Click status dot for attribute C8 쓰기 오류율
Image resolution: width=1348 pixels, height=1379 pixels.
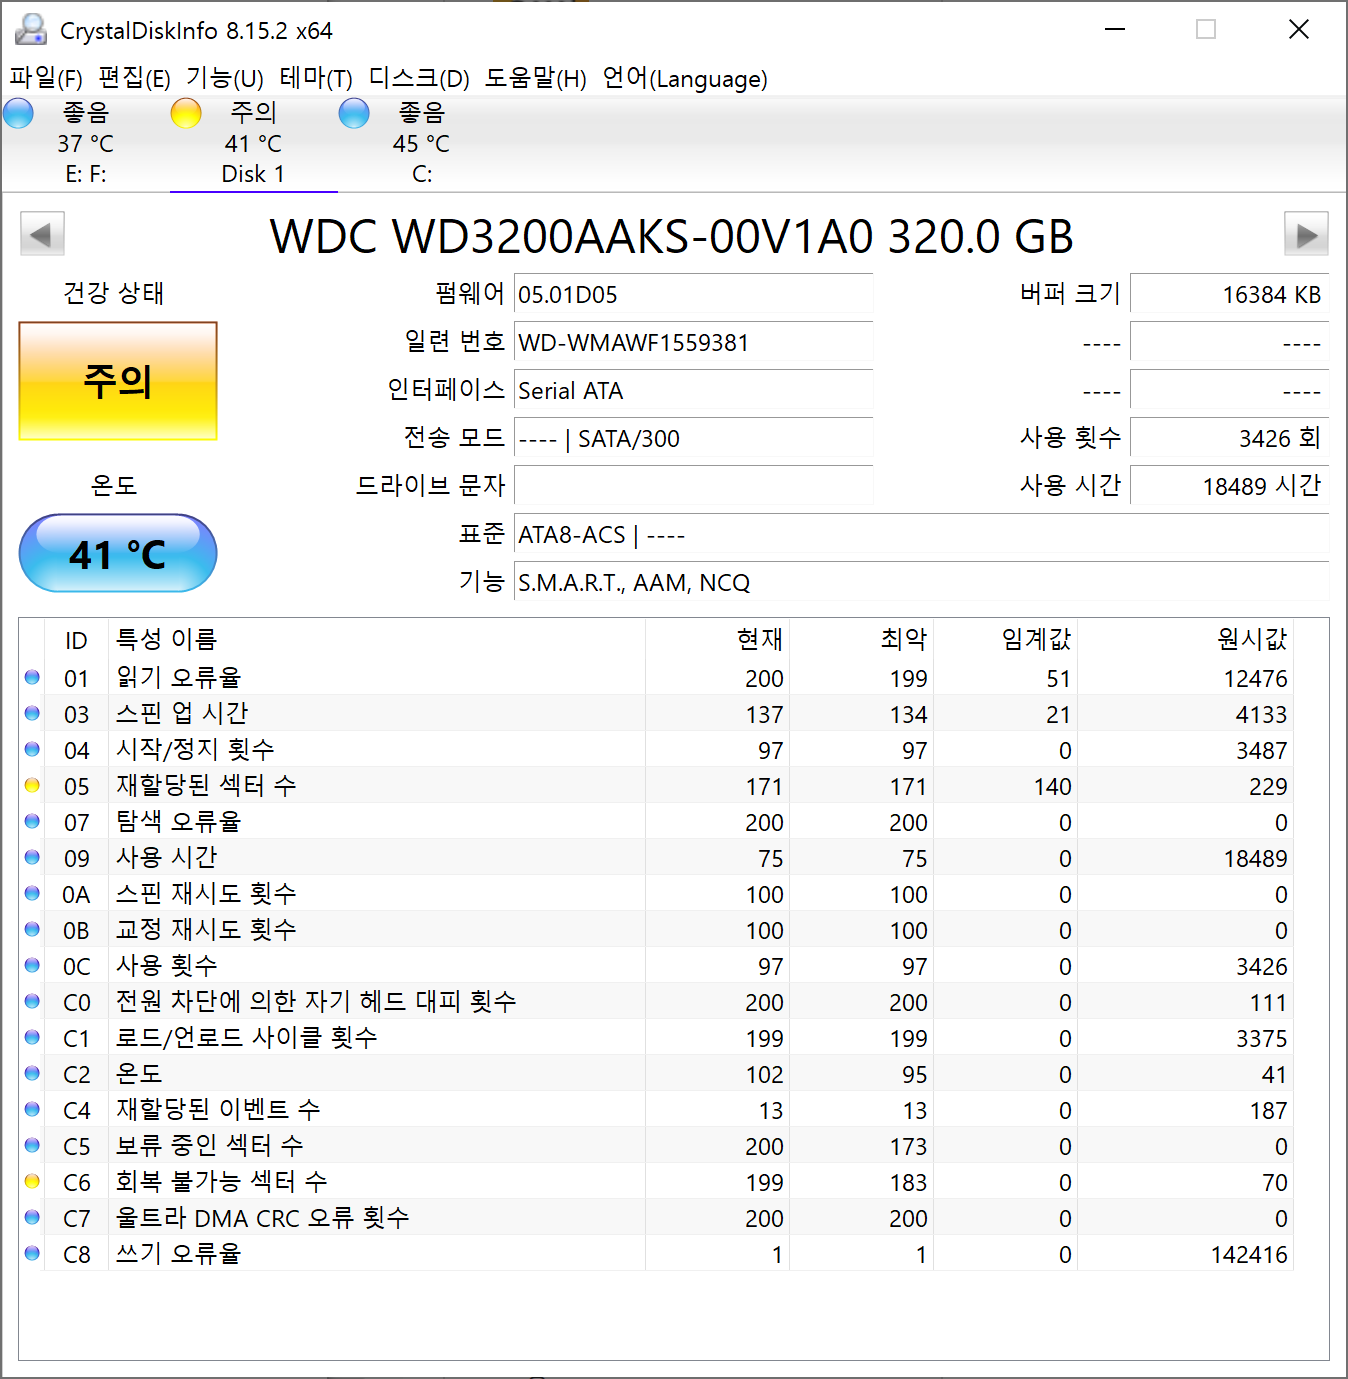point(32,1253)
